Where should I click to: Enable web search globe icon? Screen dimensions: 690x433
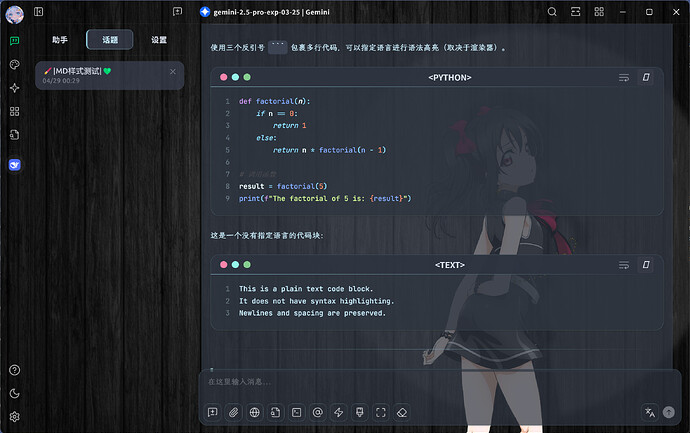tap(254, 412)
